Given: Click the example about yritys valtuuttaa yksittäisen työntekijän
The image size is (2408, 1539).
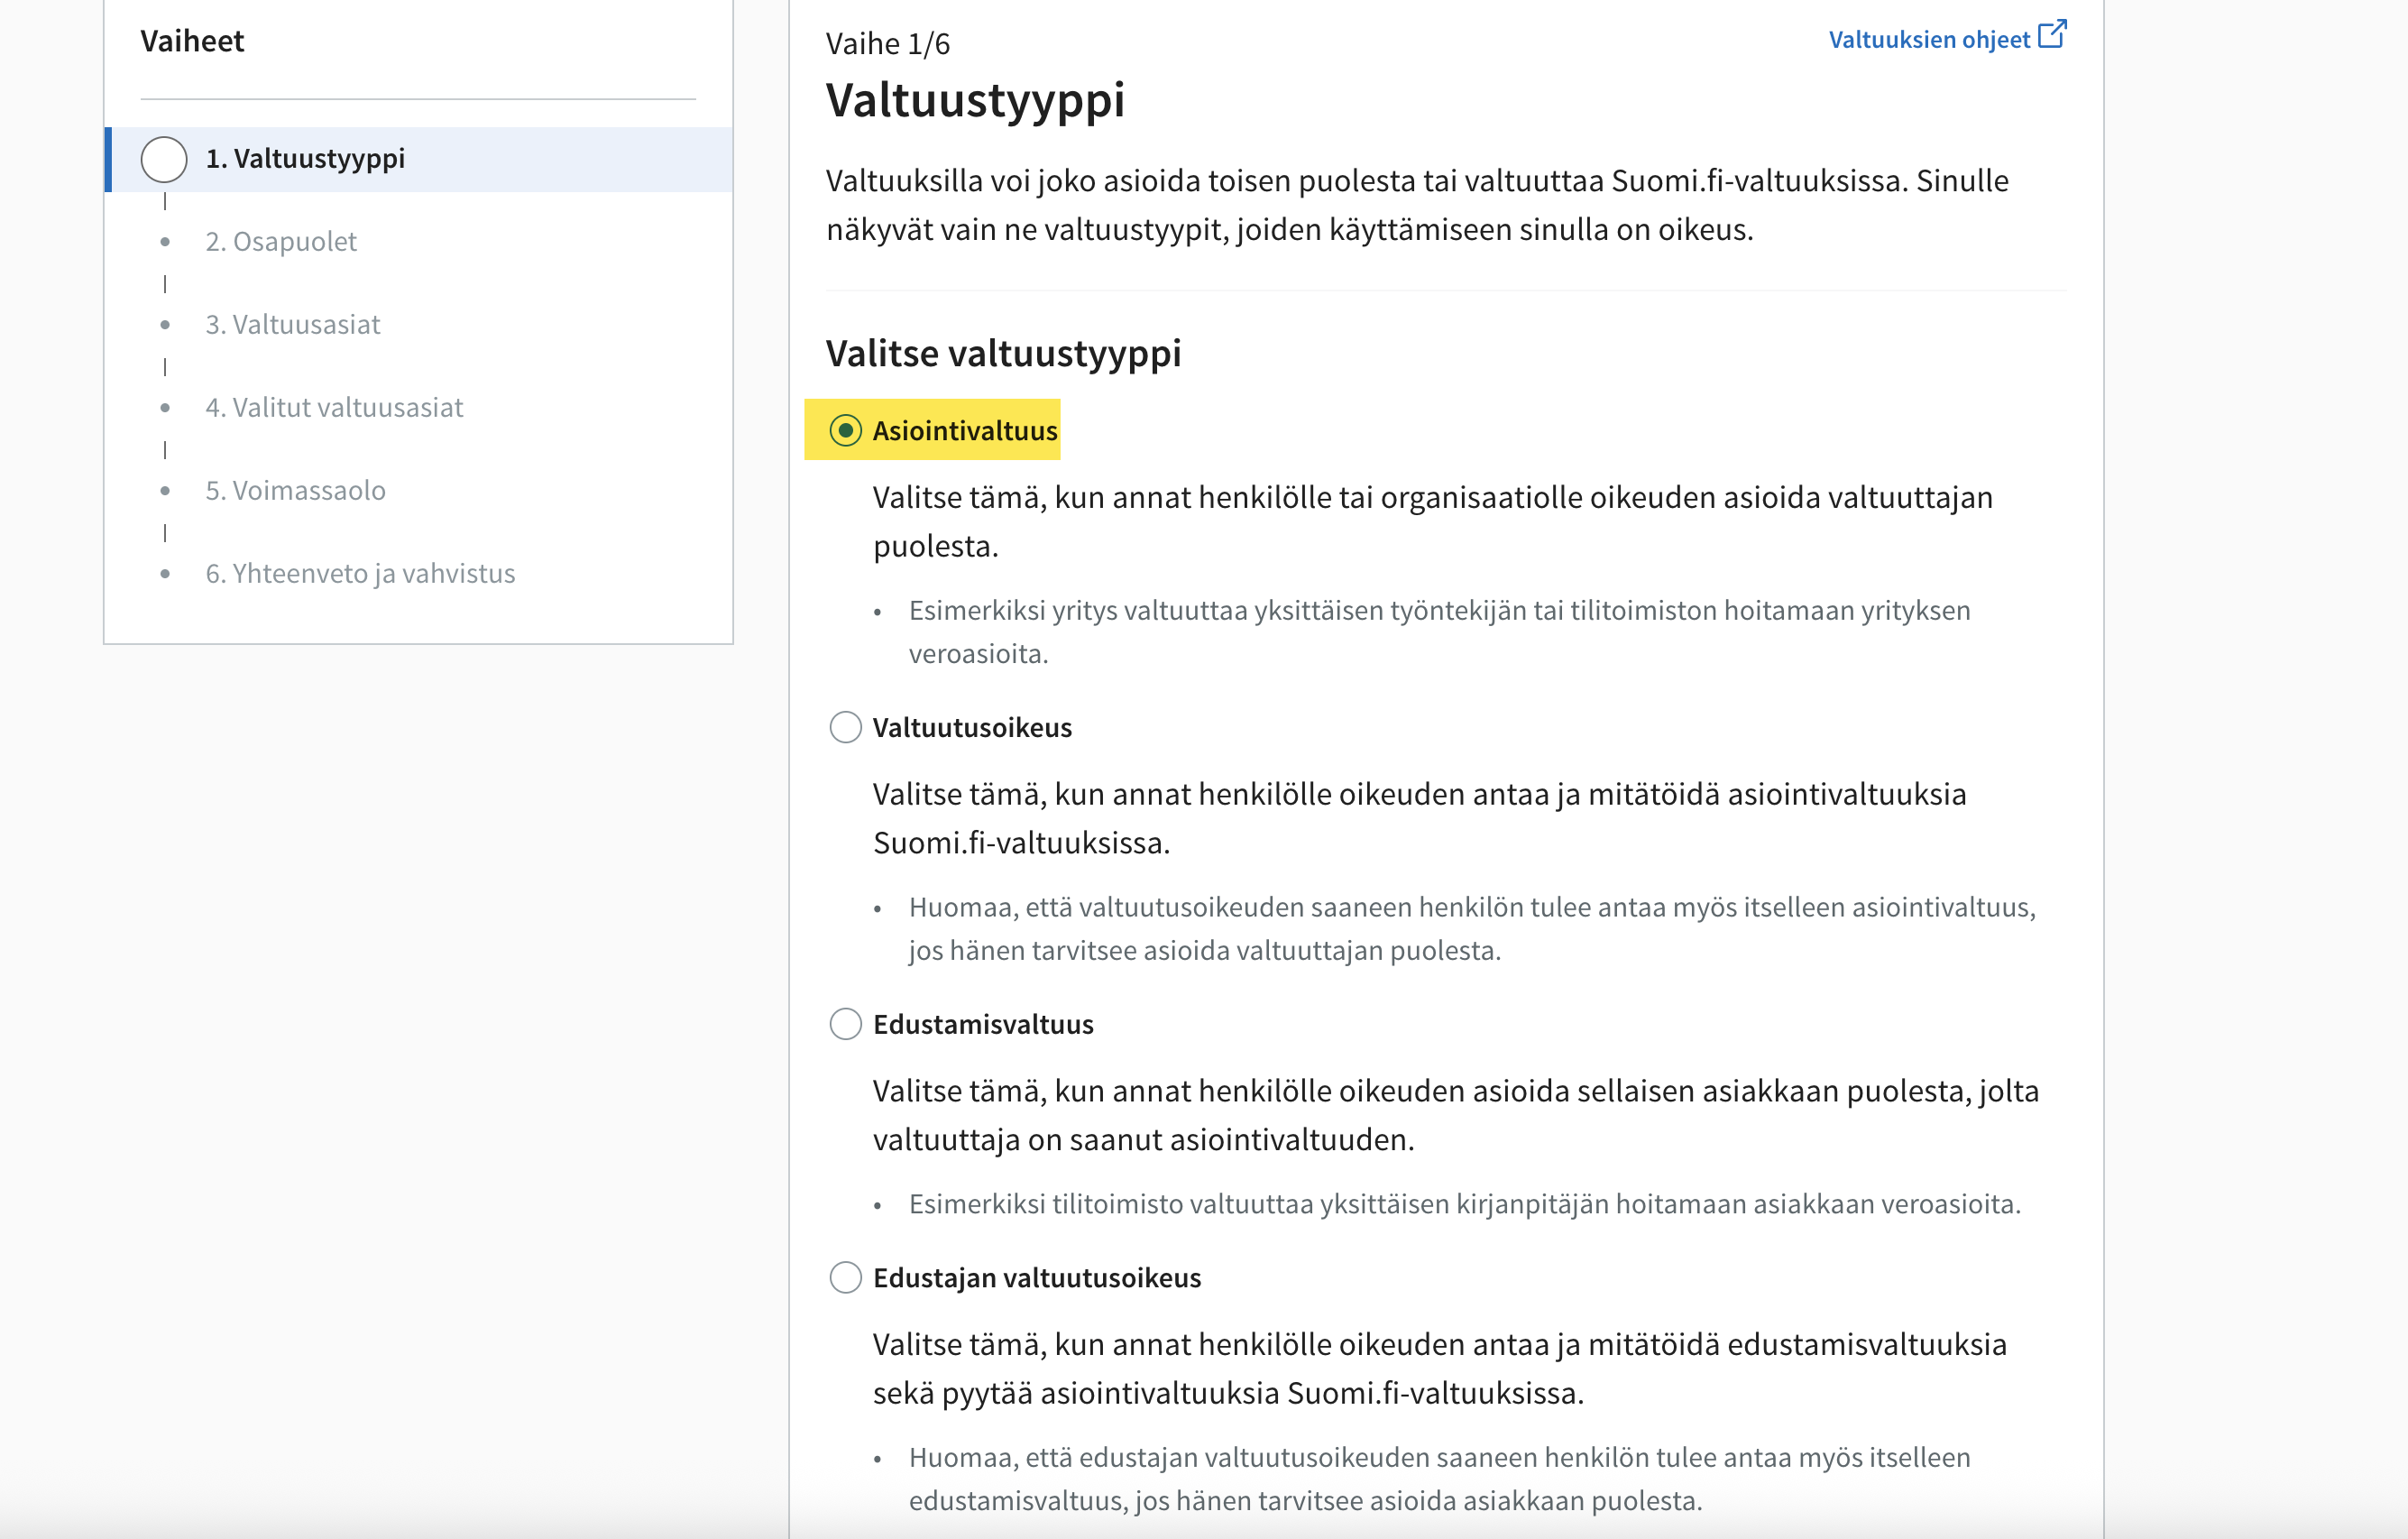Looking at the screenshot, I should 1439,631.
